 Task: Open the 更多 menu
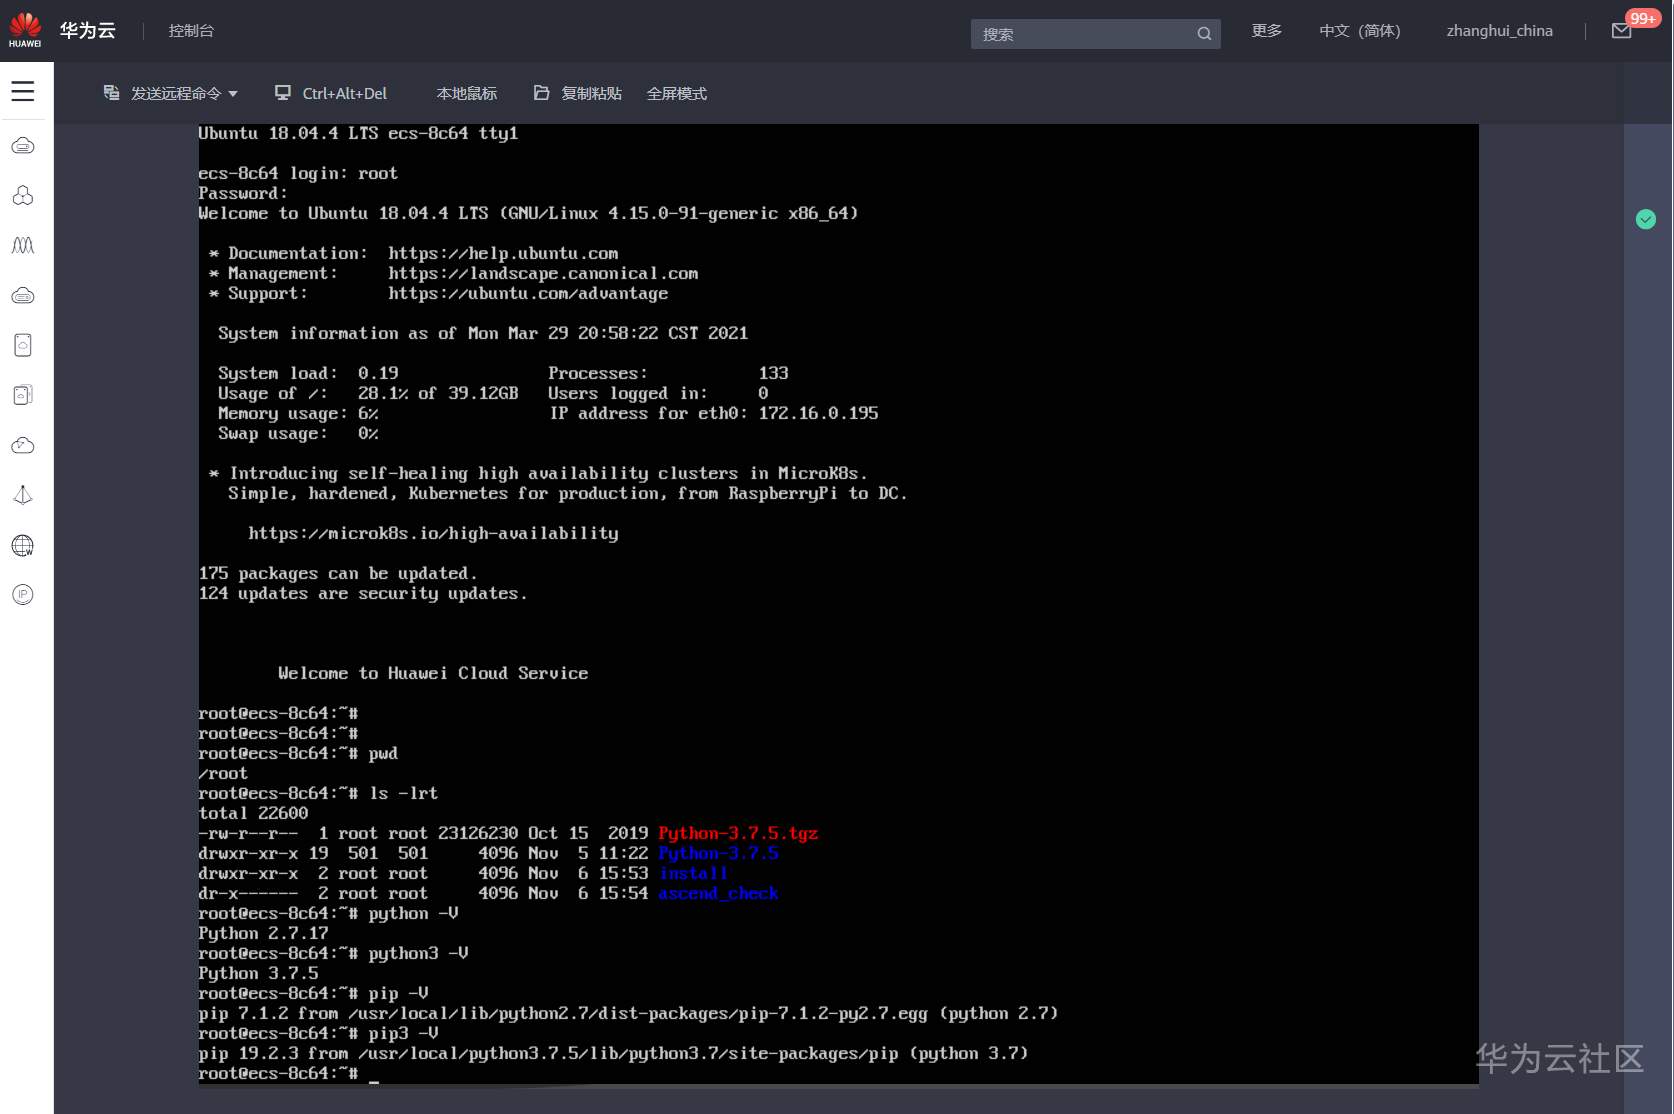tap(1266, 31)
